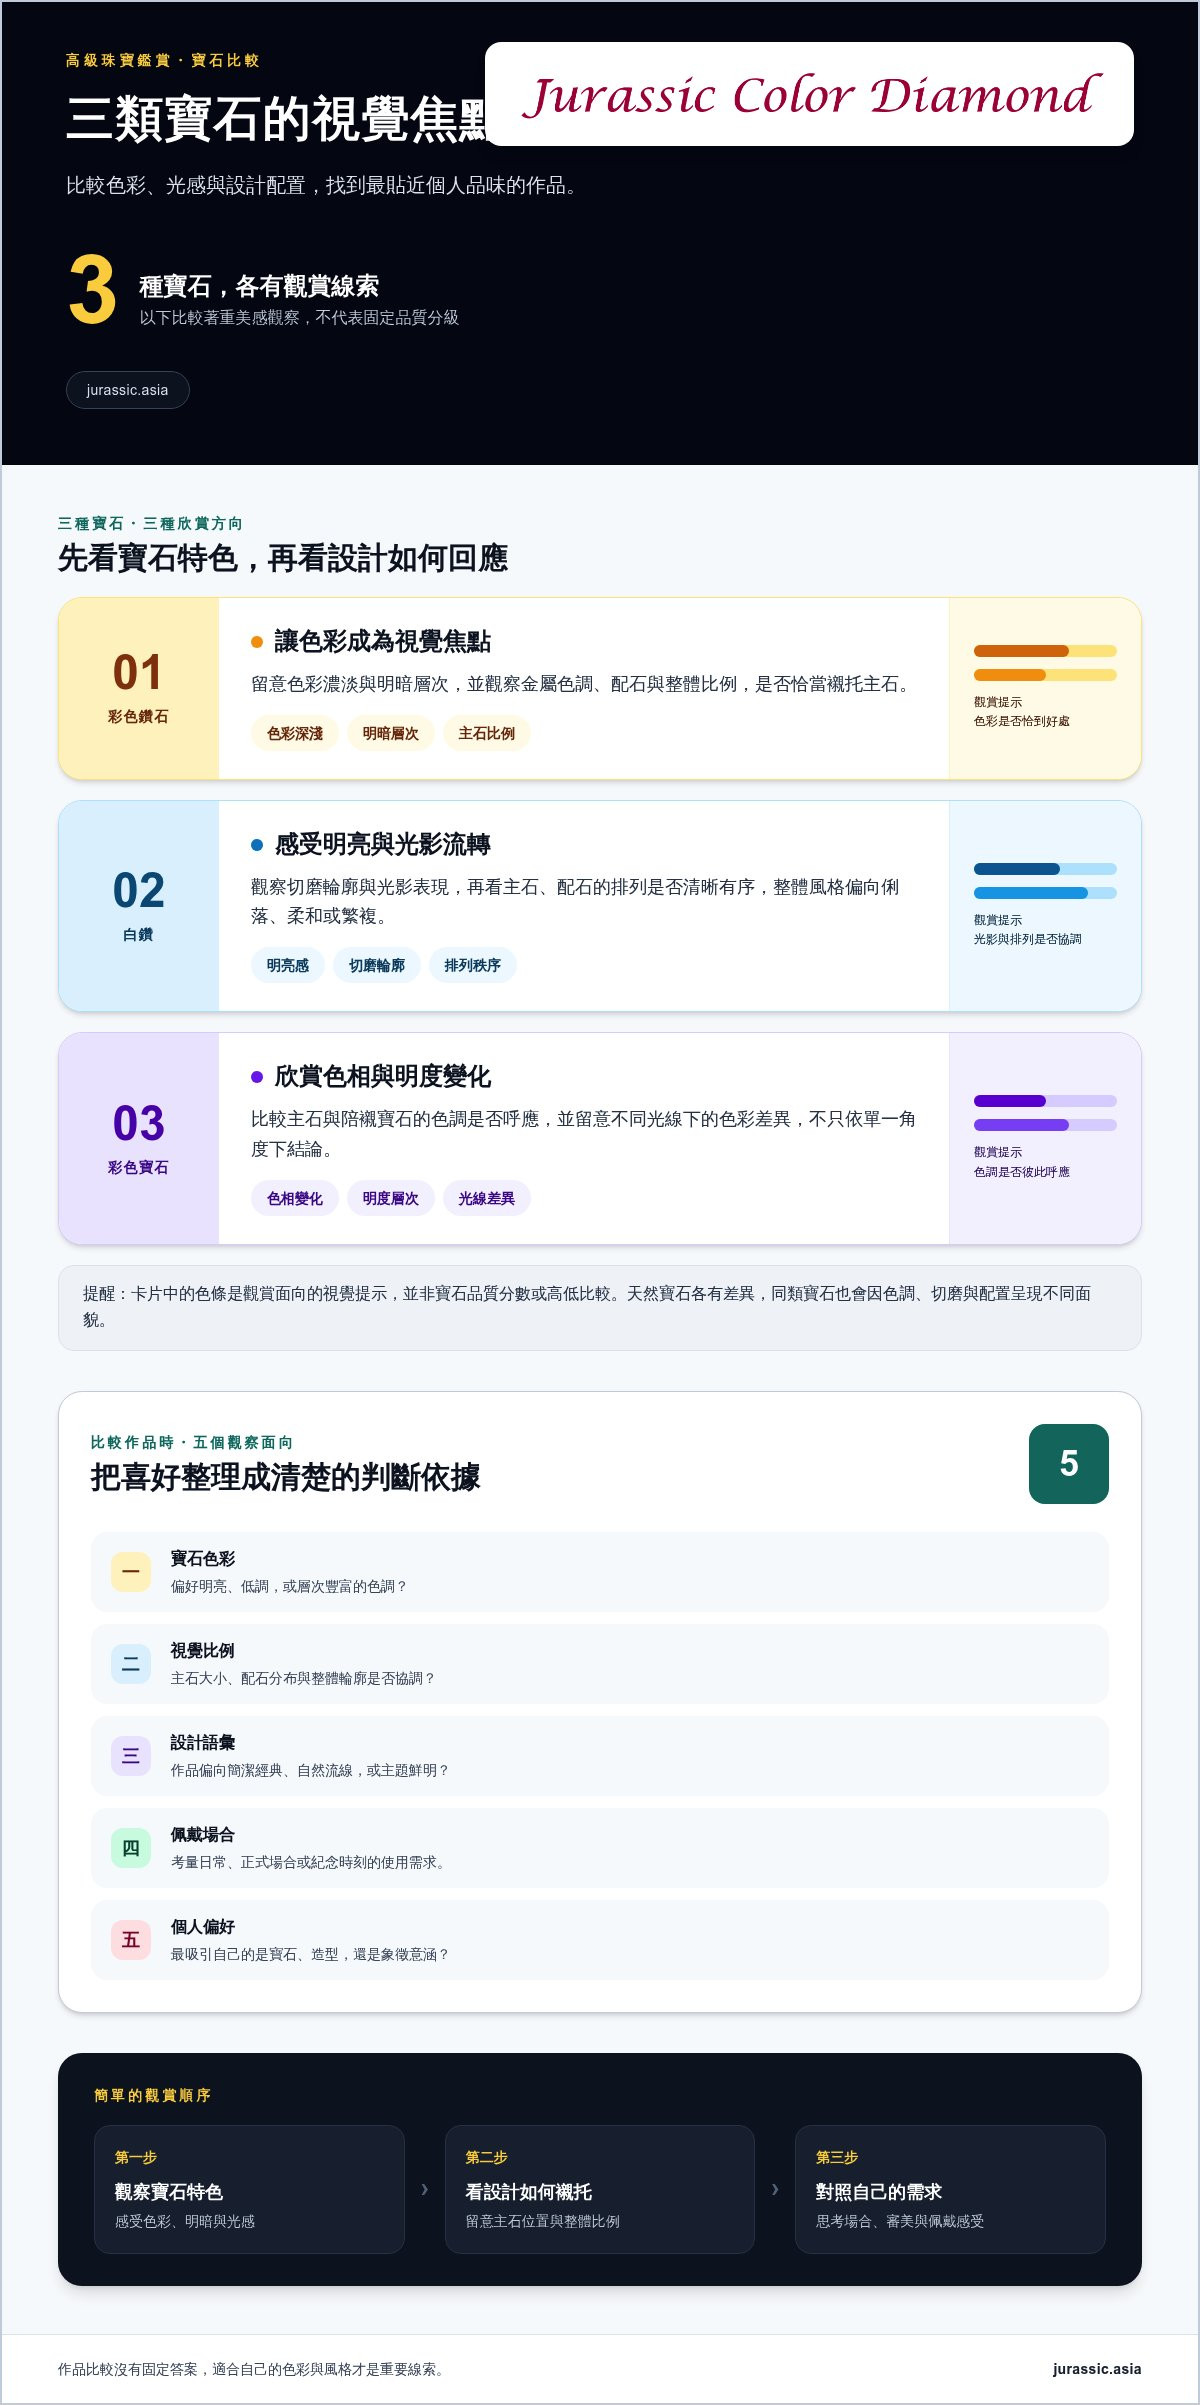The height and width of the screenshot is (2405, 1200).
Task: Choose the 色相變化 tag
Action: coord(295,1198)
